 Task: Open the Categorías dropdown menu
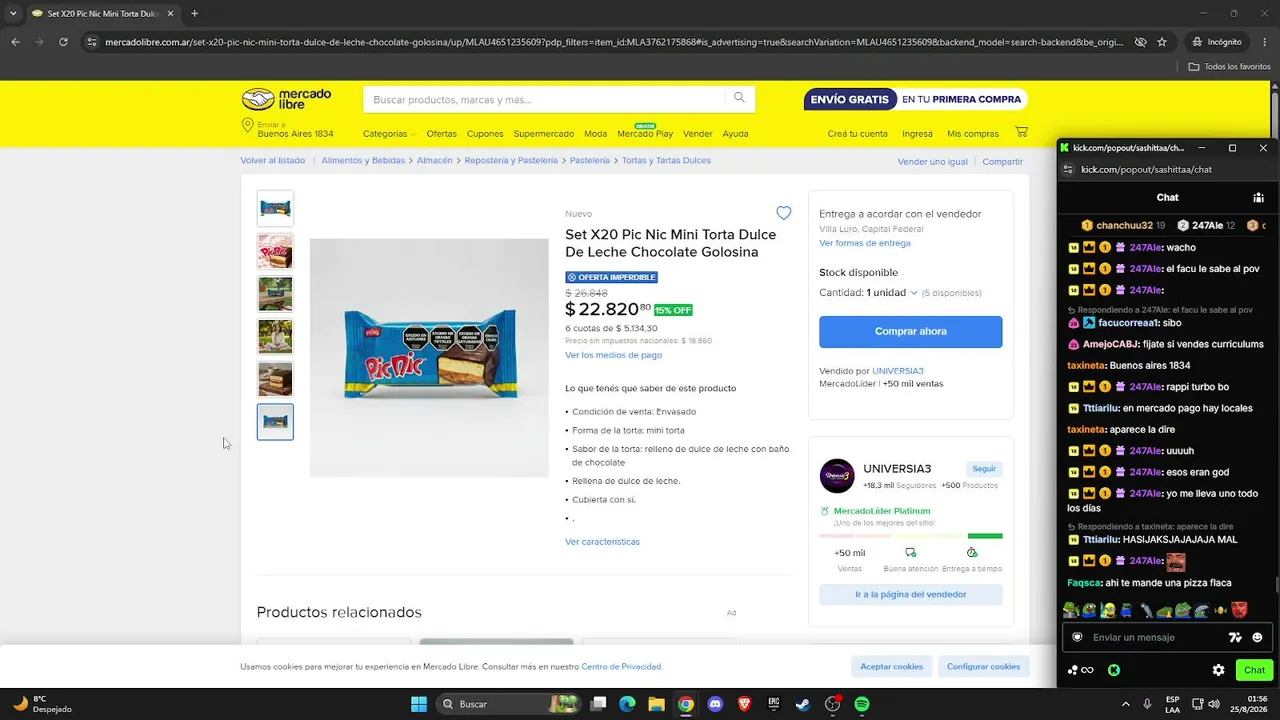389,134
